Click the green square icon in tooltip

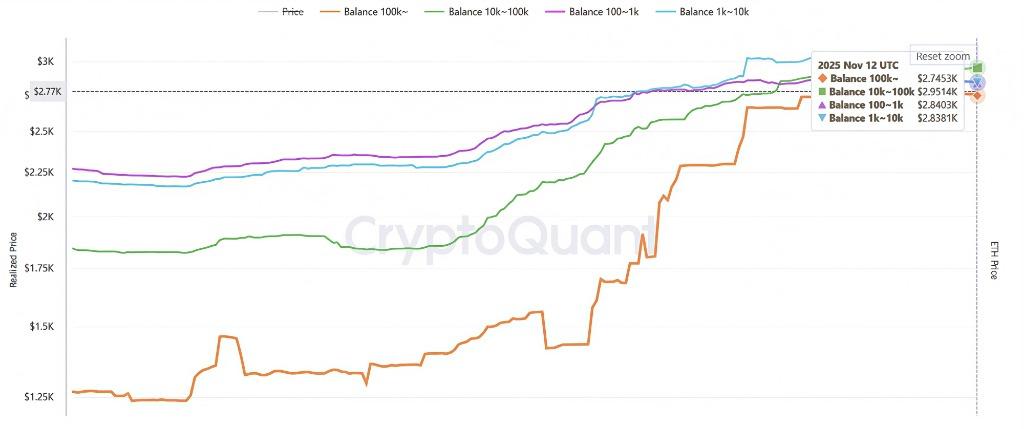point(823,91)
